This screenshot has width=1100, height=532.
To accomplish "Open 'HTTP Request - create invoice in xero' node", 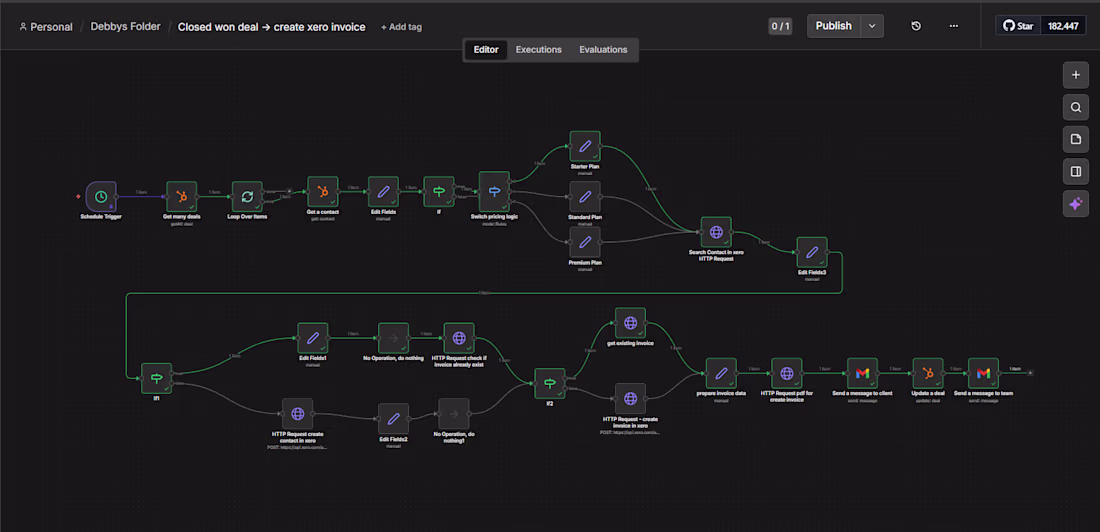I will 630,399.
